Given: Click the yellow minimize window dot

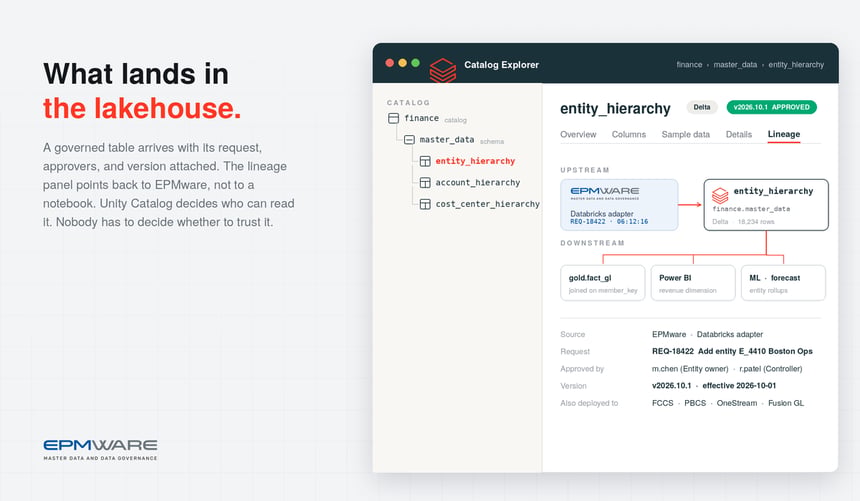Looking at the screenshot, I should [403, 63].
